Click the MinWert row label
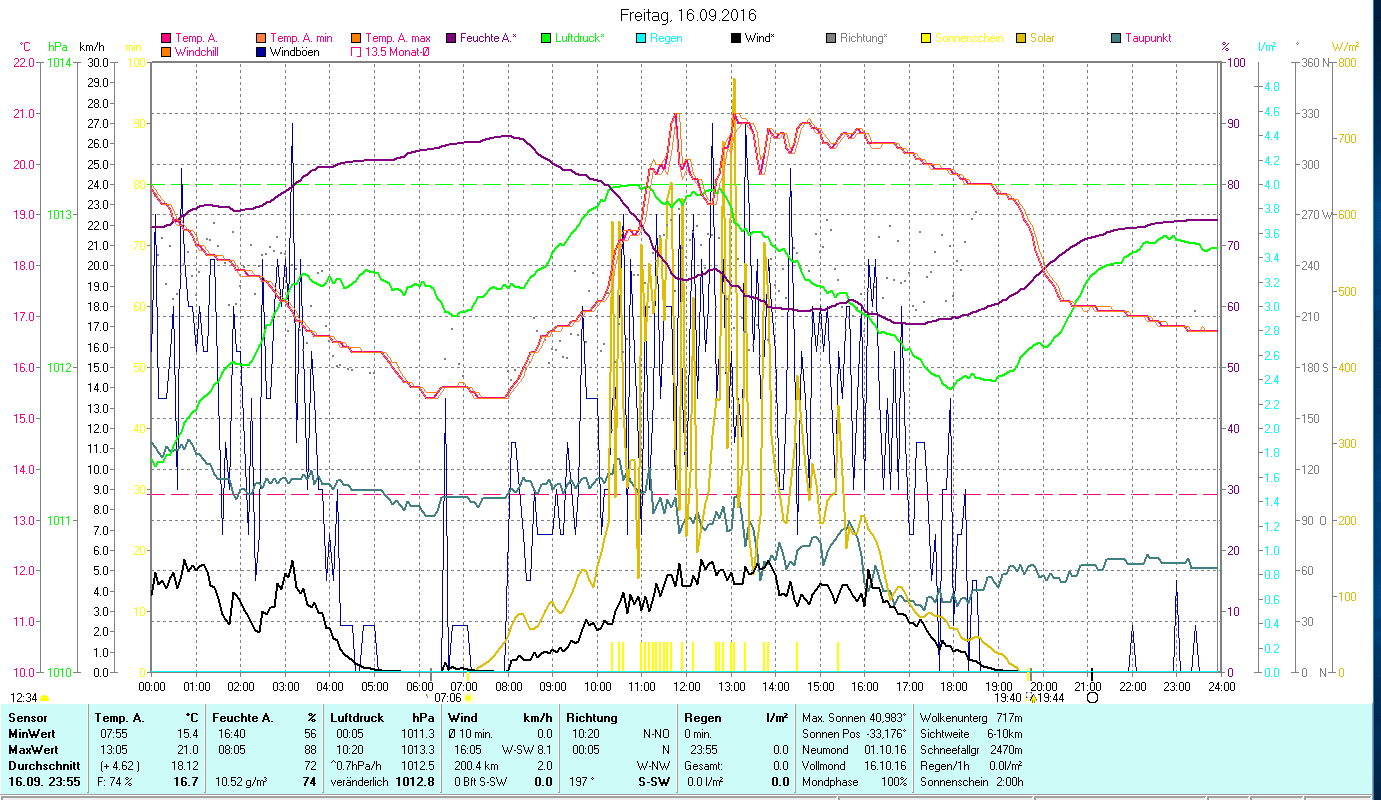The height and width of the screenshot is (800, 1381). [32, 734]
